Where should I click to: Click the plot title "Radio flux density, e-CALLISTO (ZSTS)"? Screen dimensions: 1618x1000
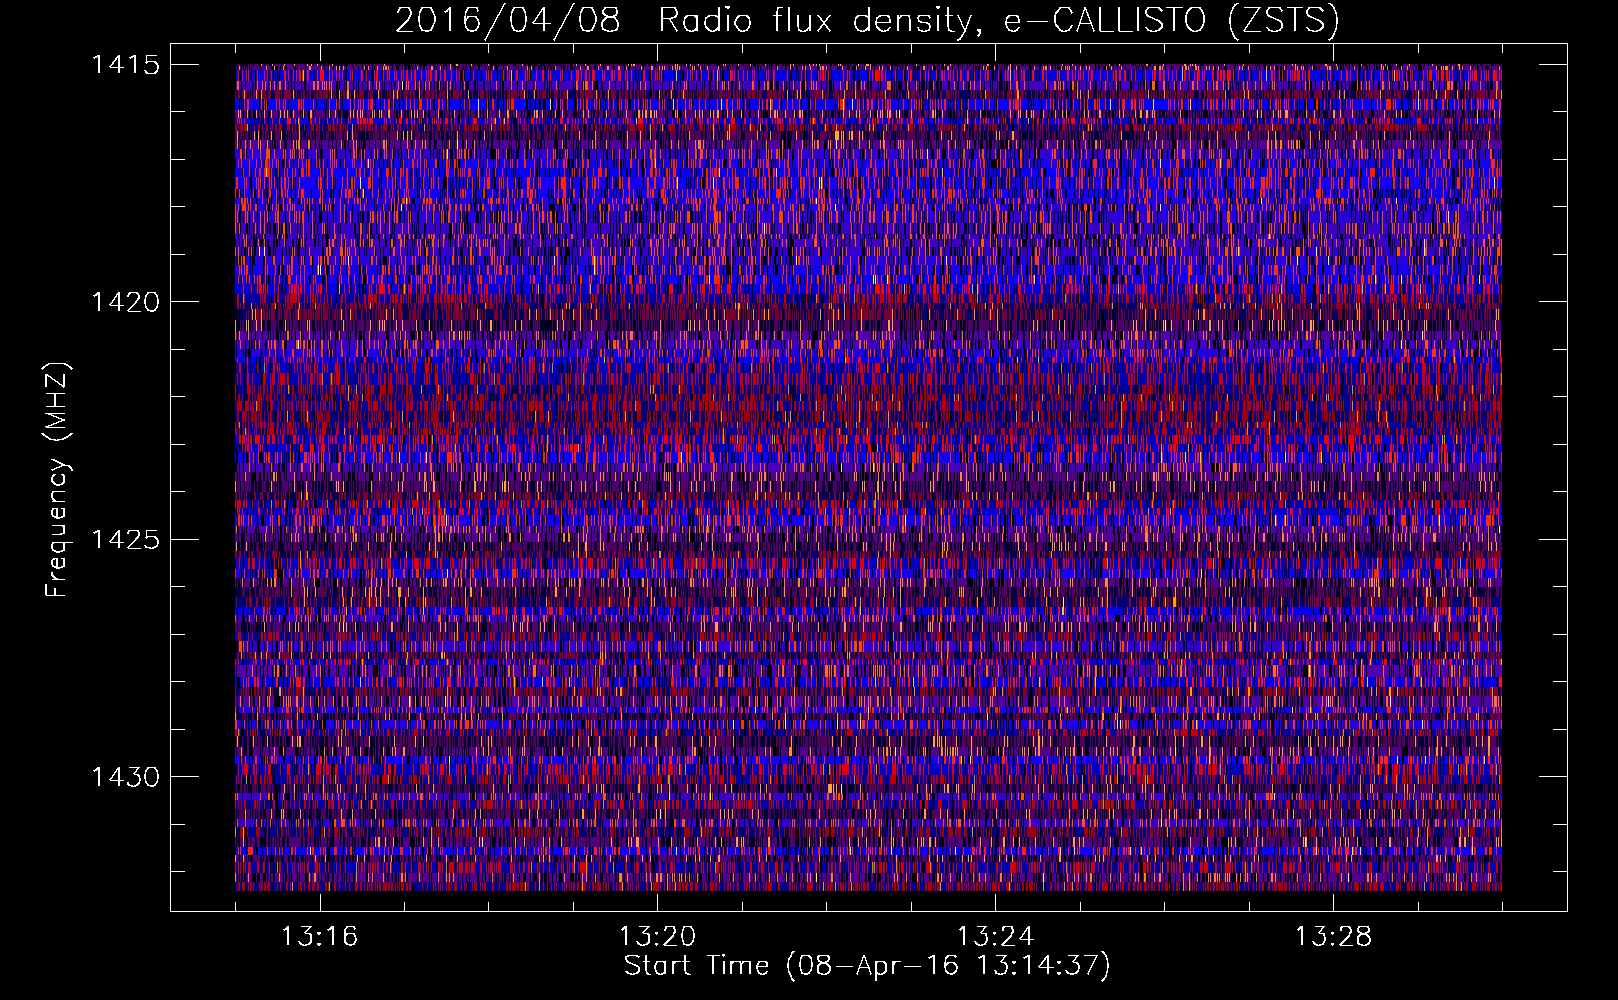tap(999, 20)
